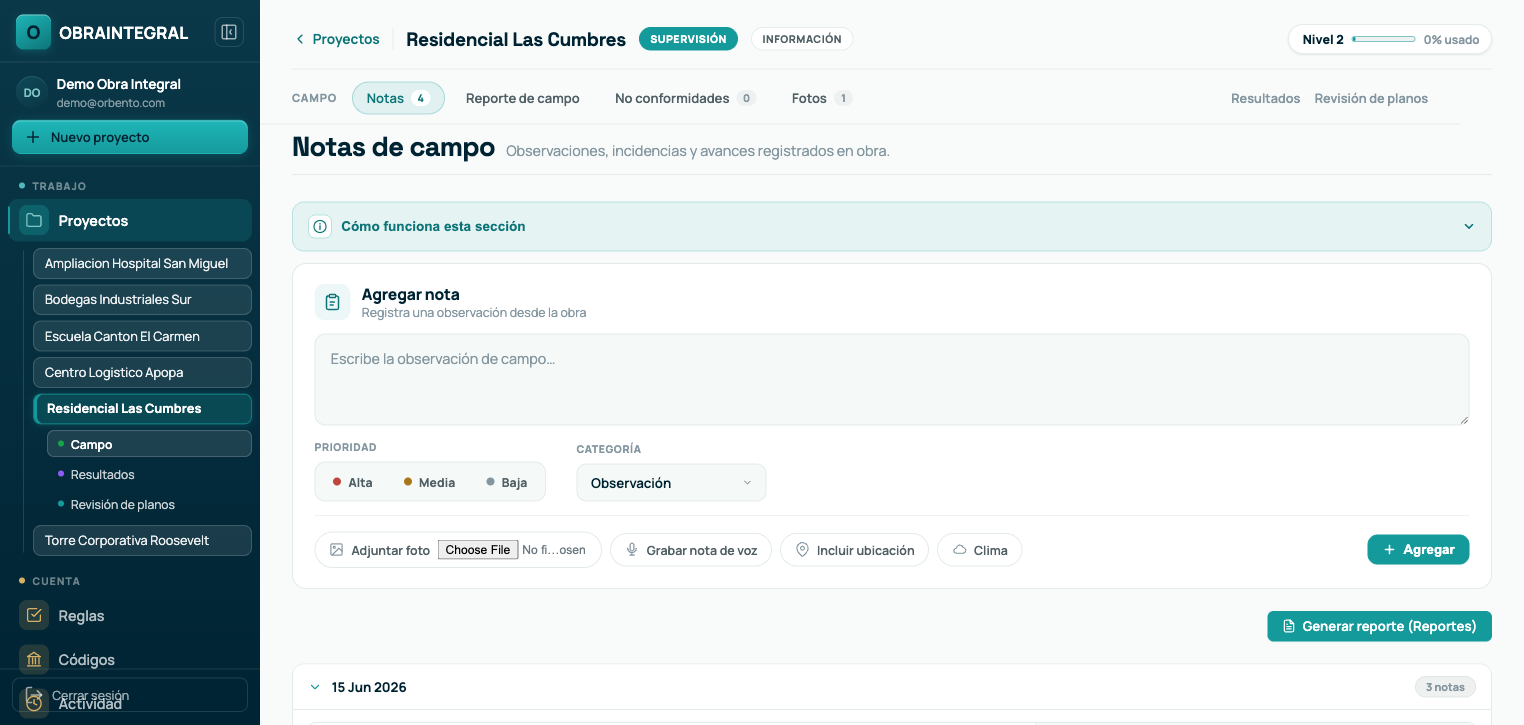This screenshot has height=725, width=1524.
Task: Click the Agregar button
Action: 1418,550
